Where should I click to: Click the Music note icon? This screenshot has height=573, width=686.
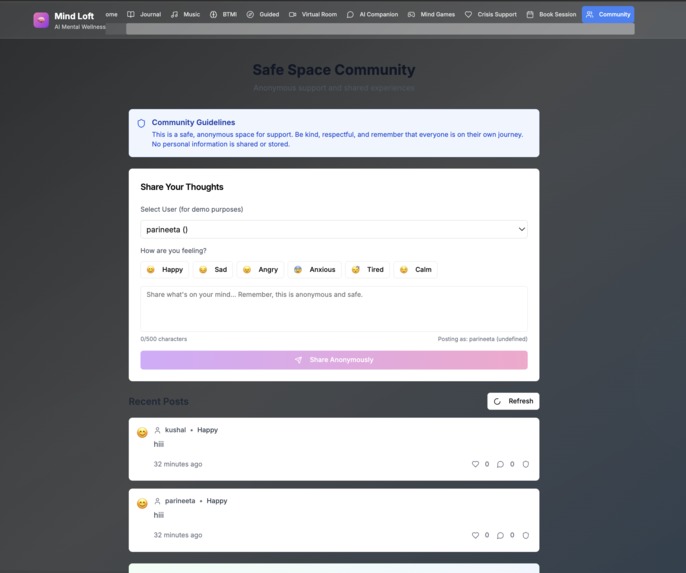coord(174,14)
